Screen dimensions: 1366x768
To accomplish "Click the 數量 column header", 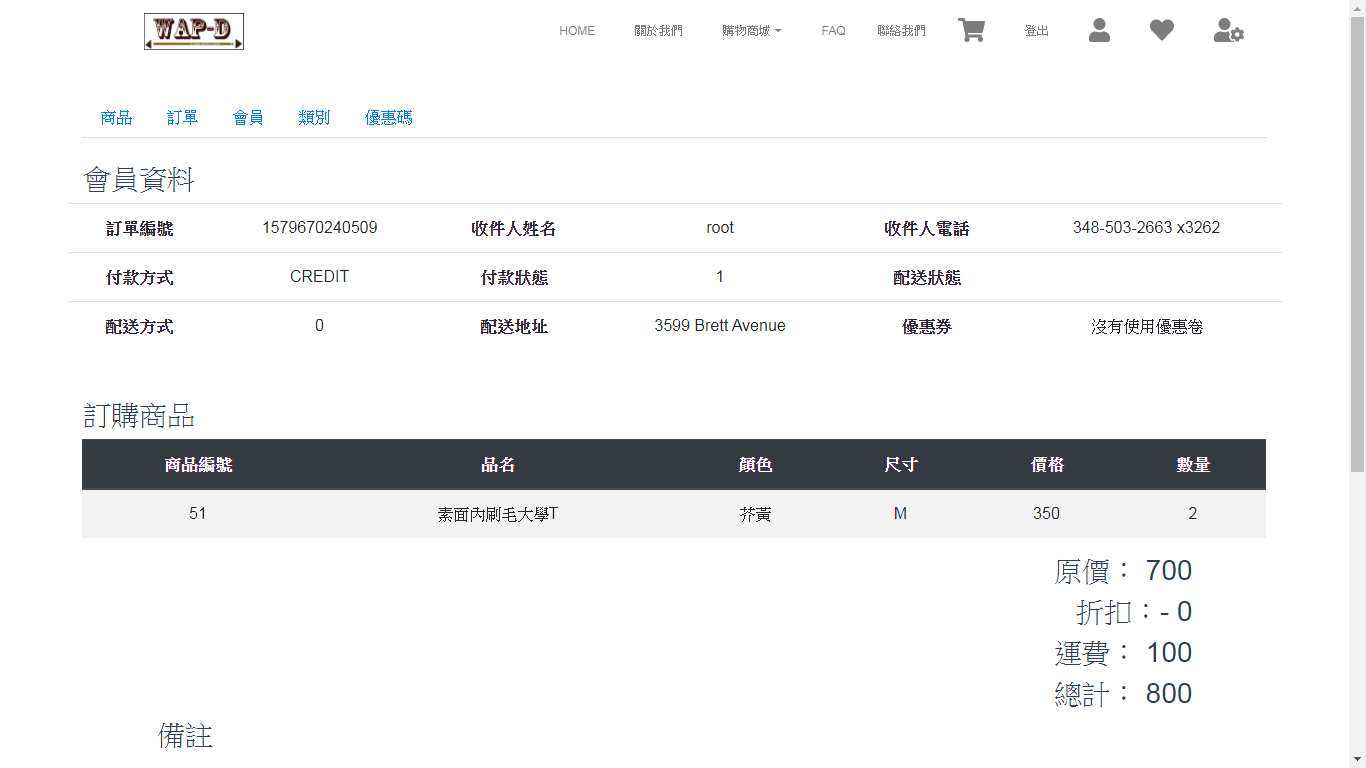I will coord(1193,465).
